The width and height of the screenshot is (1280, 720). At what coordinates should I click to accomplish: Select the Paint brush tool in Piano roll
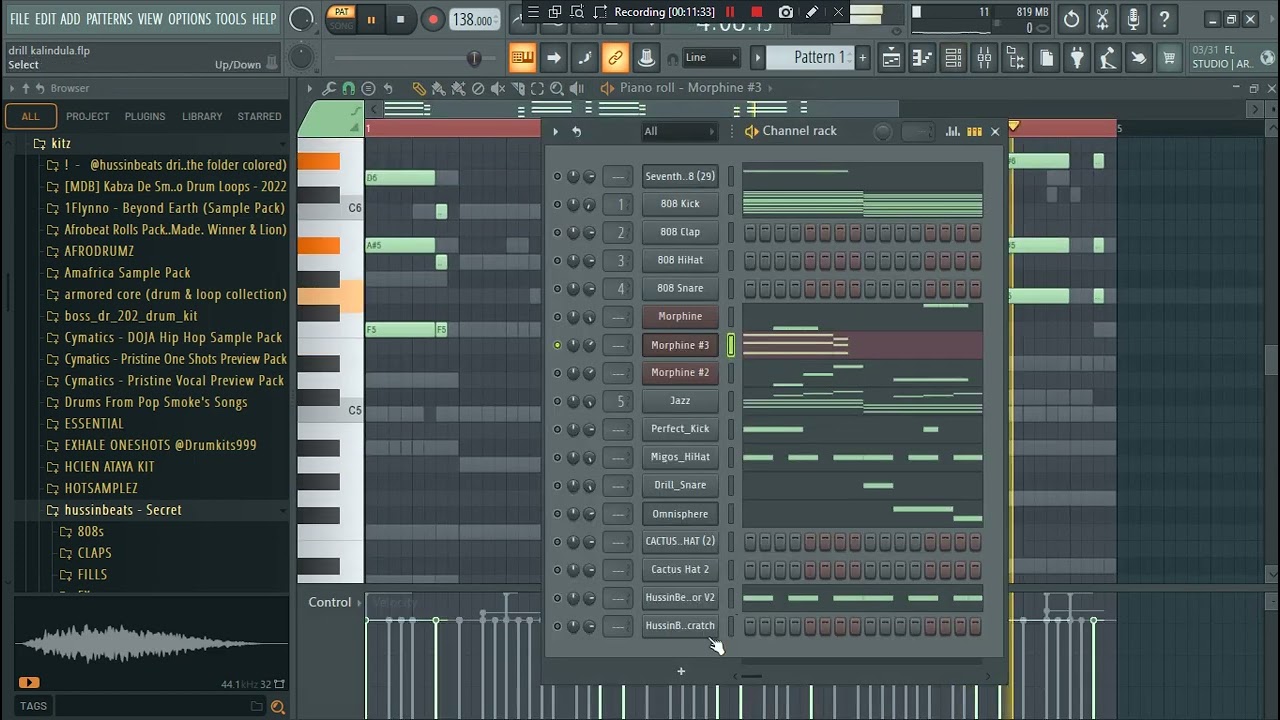point(438,88)
